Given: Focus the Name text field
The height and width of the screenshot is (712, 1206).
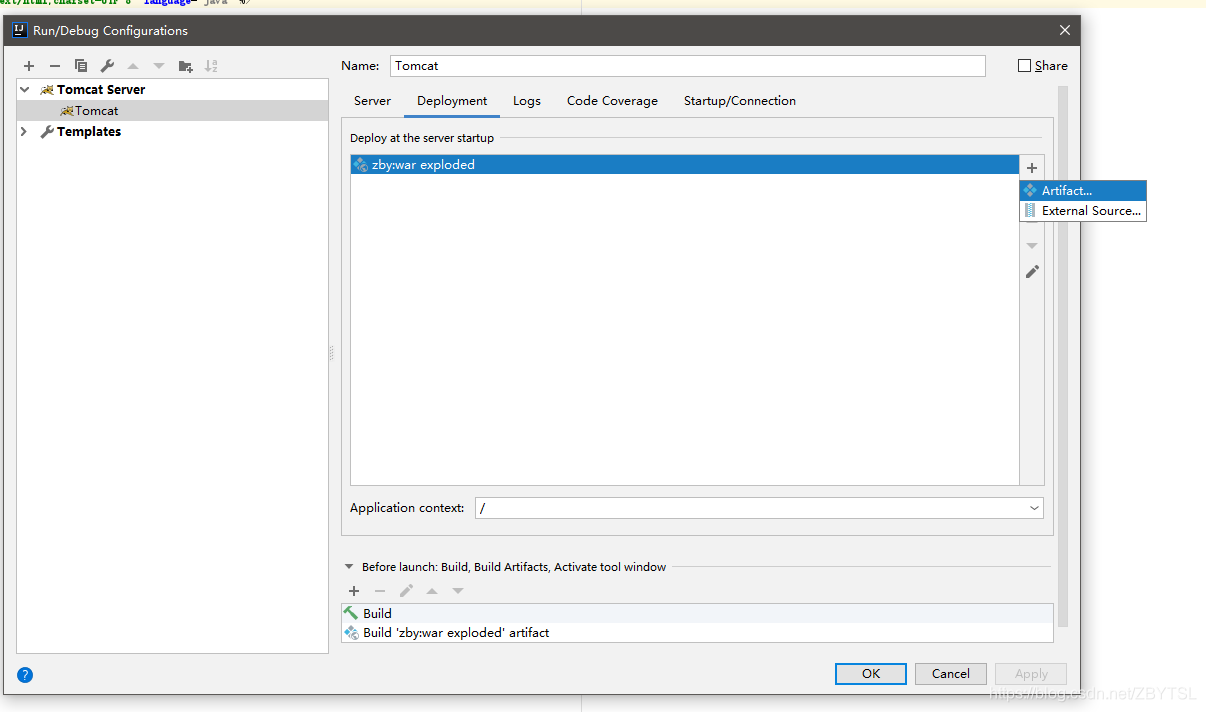Looking at the screenshot, I should coord(688,66).
